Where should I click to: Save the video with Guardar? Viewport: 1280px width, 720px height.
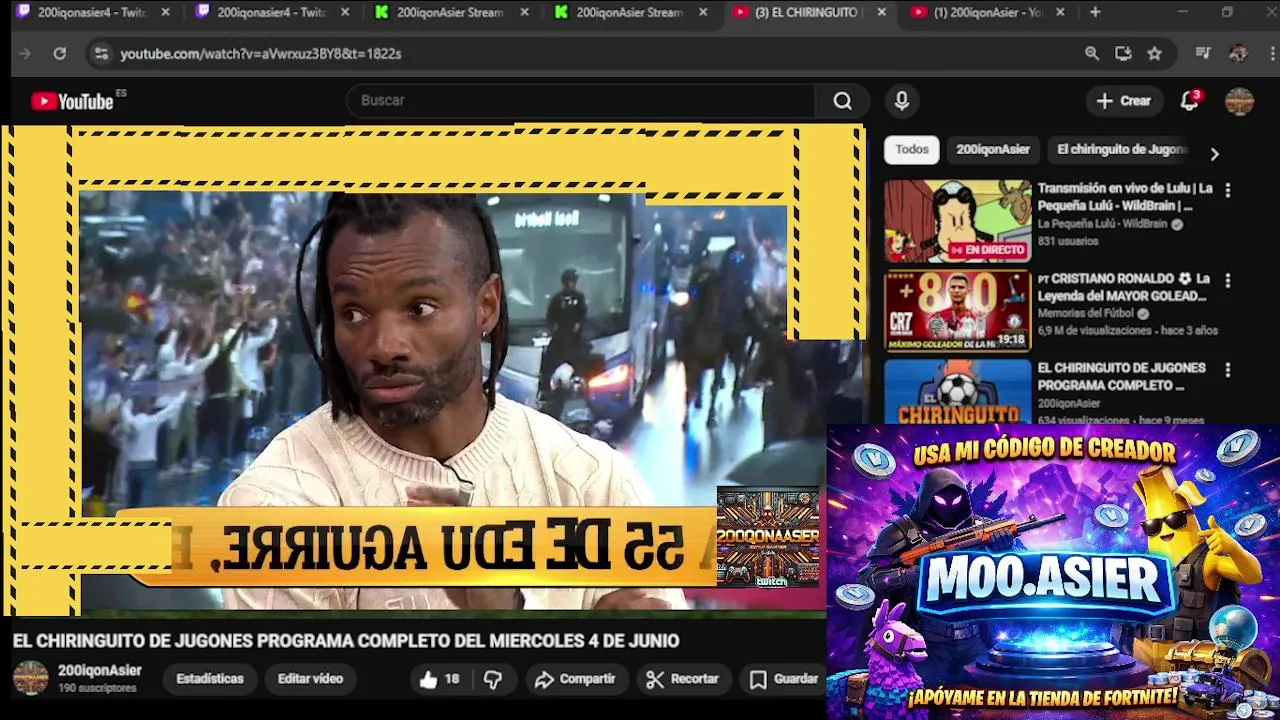coord(785,679)
